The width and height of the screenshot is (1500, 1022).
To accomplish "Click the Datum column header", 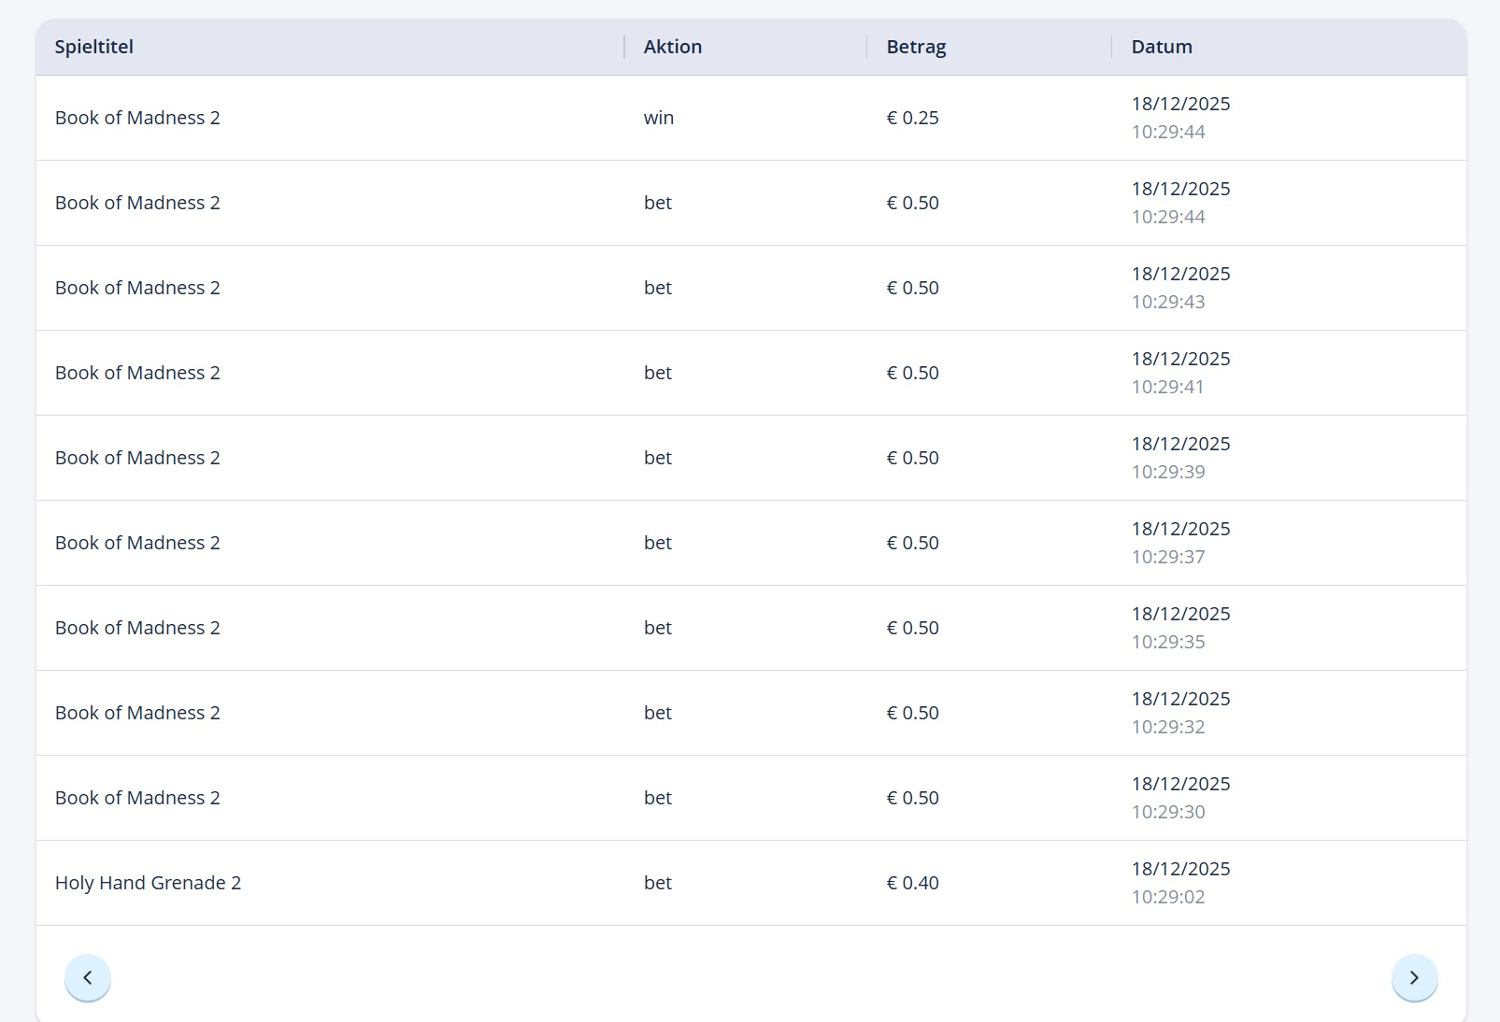I will click(x=1161, y=47).
